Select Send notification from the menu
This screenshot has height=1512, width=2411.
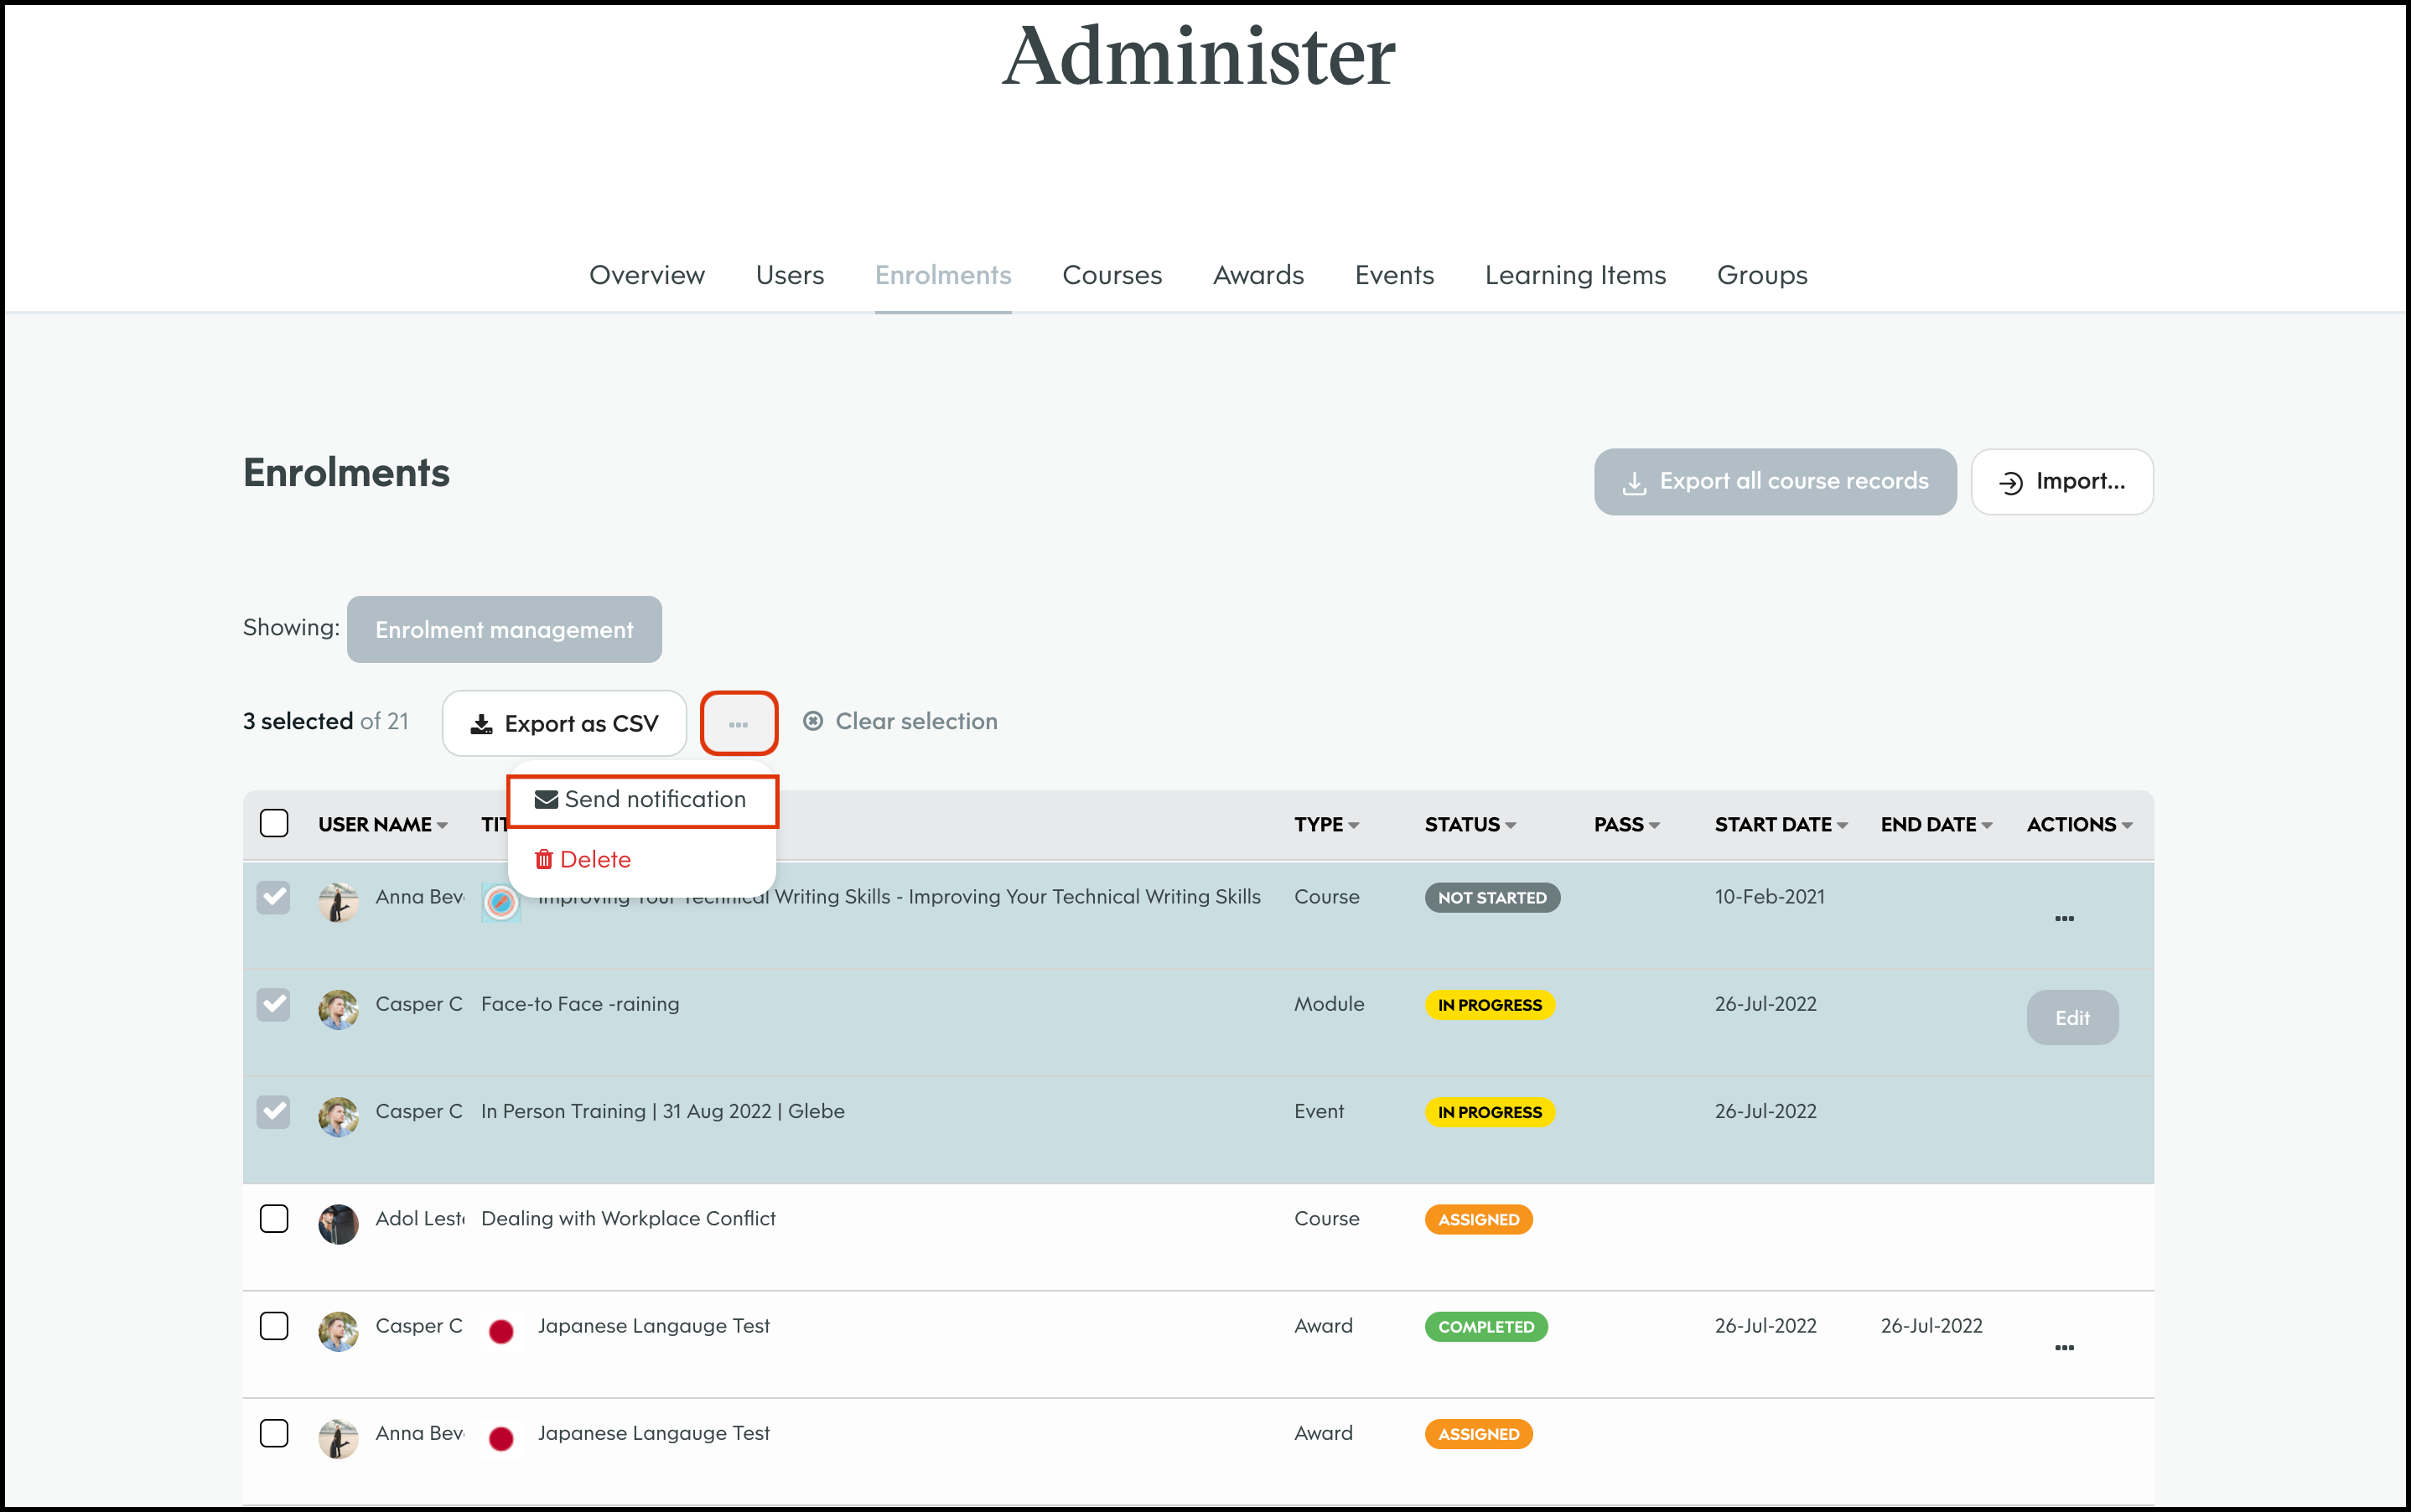[x=642, y=799]
